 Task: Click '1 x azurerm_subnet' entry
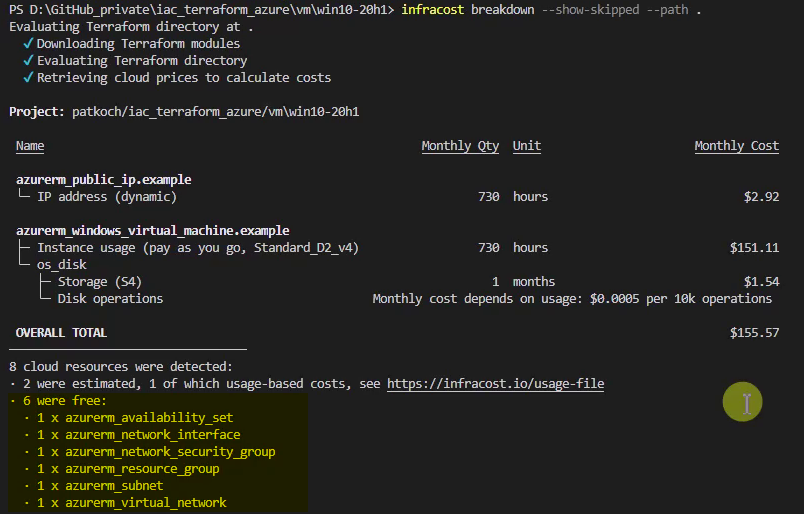click(x=100, y=486)
